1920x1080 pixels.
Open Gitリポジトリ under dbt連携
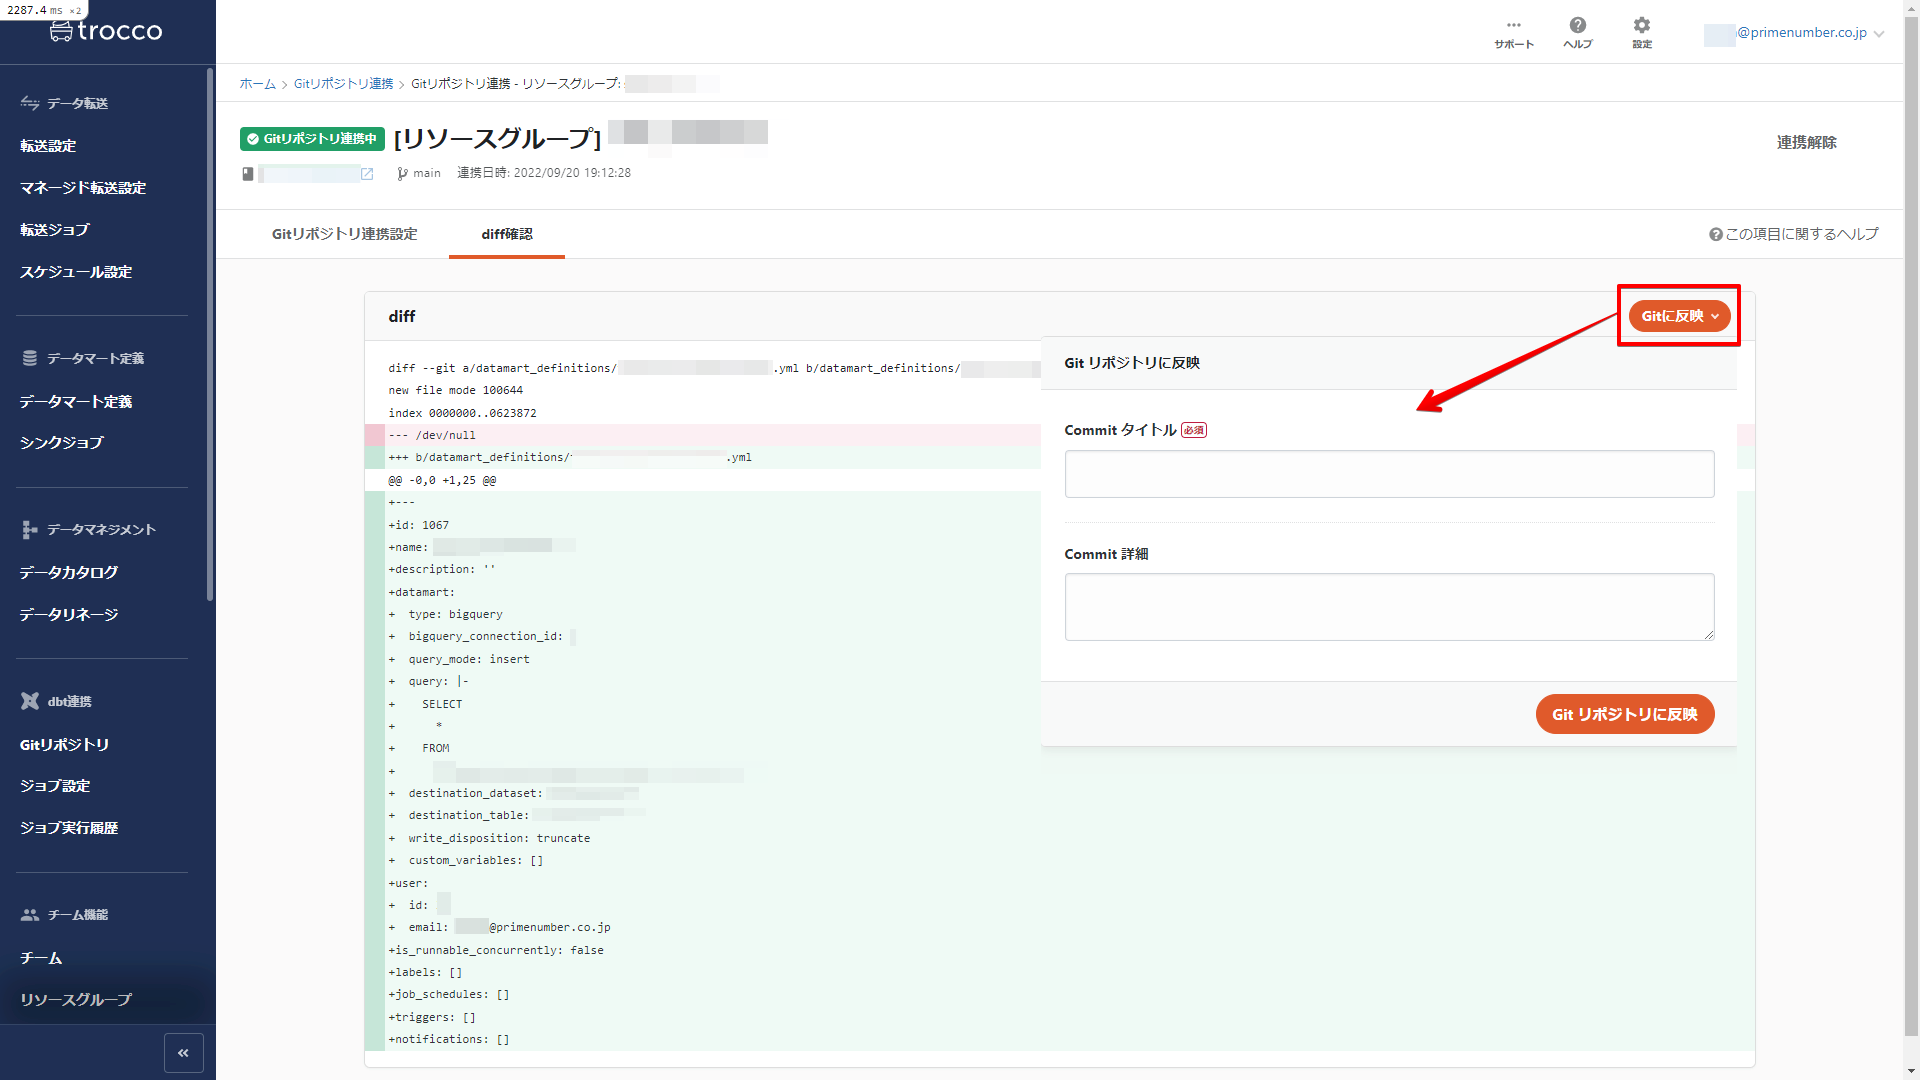pyautogui.click(x=65, y=745)
